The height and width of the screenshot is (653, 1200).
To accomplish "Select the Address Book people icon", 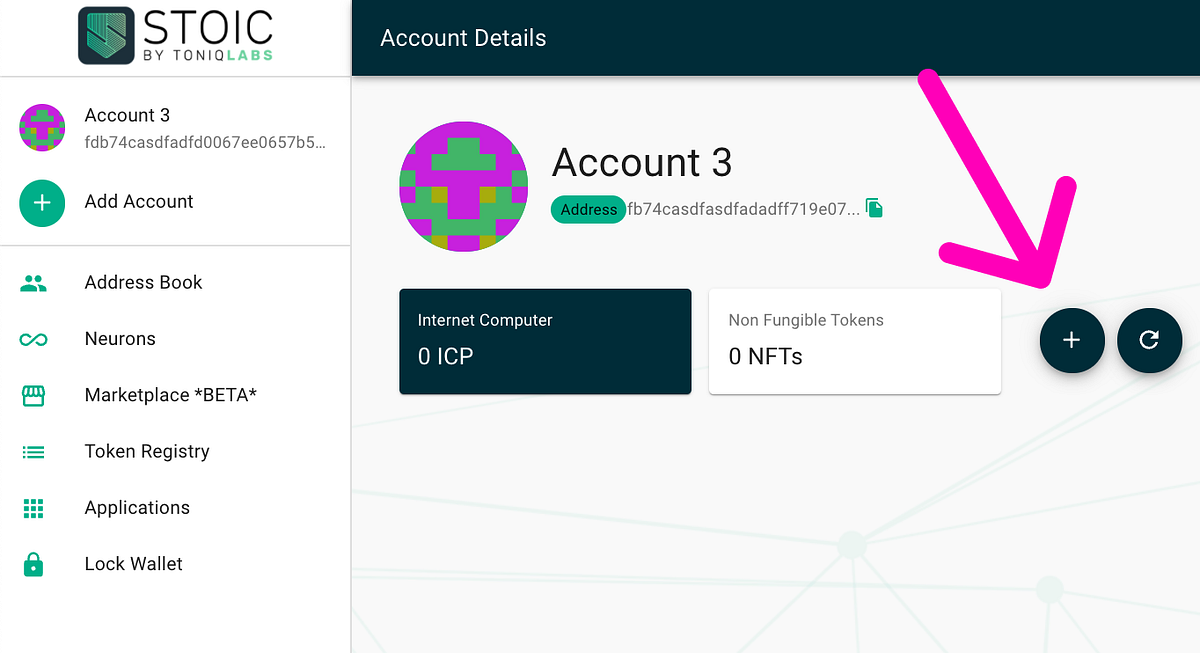I will pos(33,282).
